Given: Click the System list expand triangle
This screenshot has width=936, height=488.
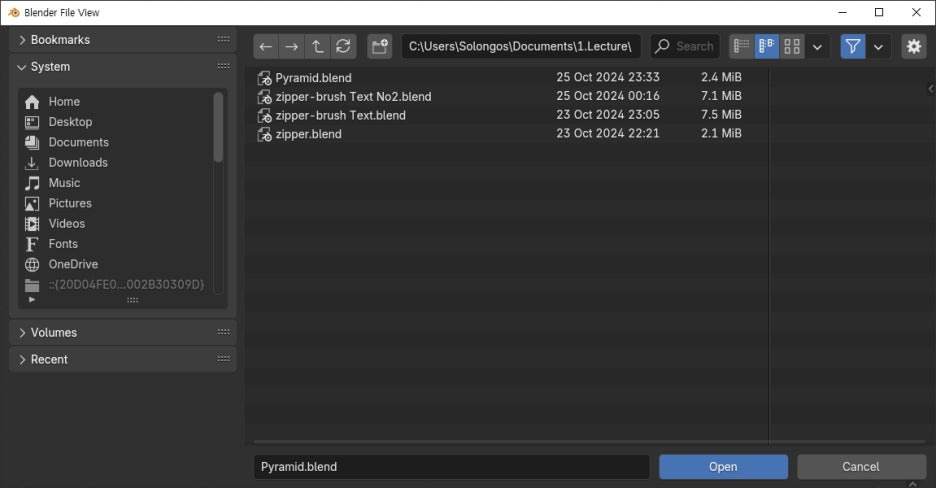Looking at the screenshot, I should 32,299.
